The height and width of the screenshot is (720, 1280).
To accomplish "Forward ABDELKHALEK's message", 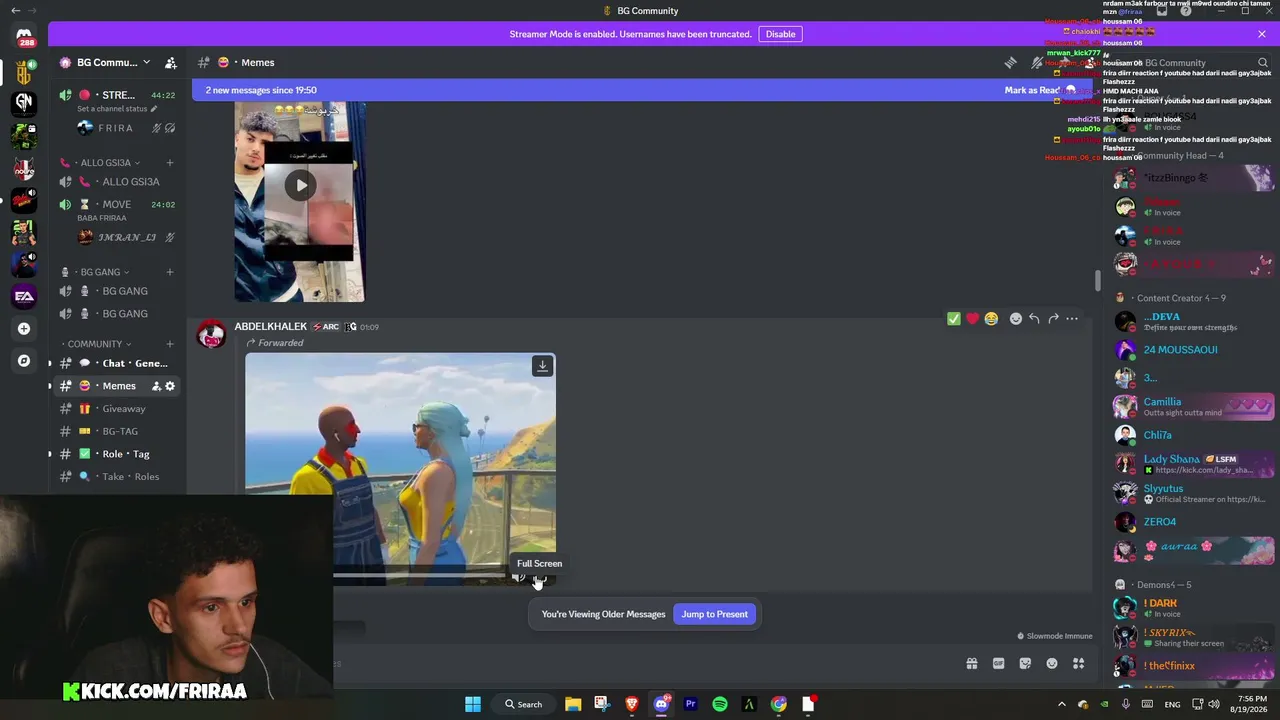I will [1053, 319].
